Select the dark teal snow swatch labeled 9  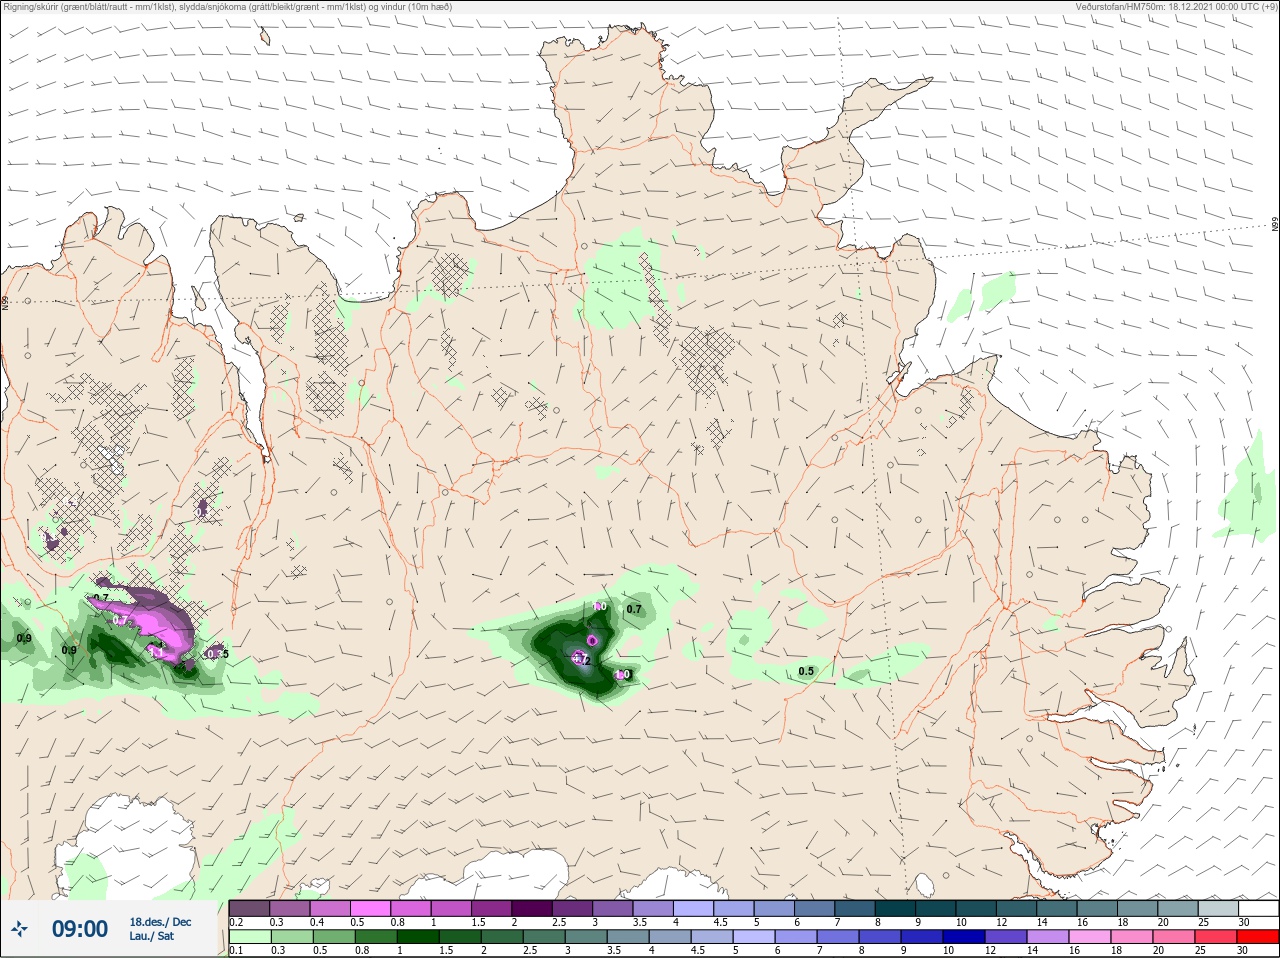pos(935,908)
